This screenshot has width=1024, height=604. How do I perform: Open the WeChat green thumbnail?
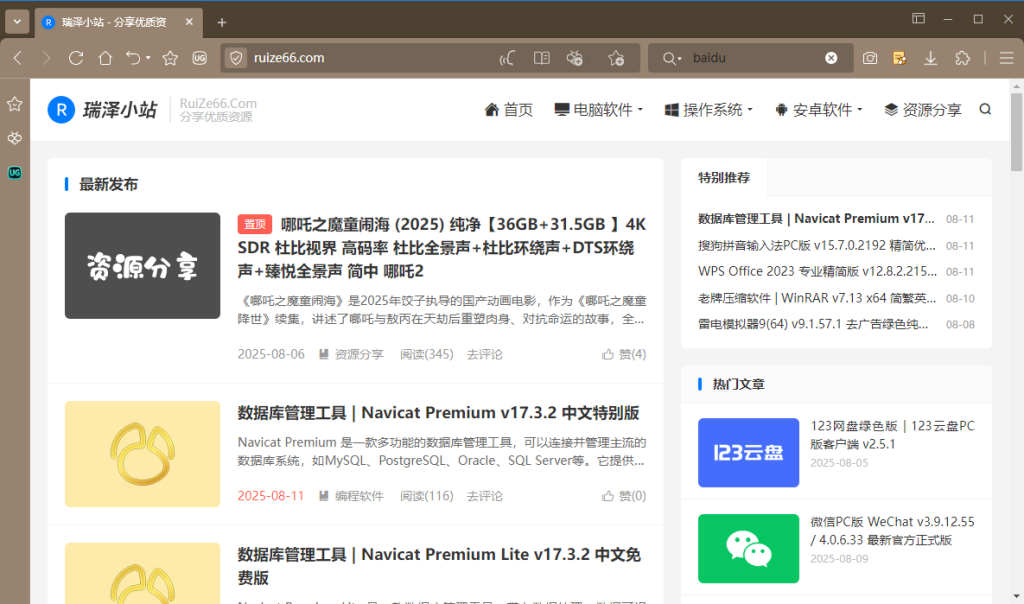[748, 548]
